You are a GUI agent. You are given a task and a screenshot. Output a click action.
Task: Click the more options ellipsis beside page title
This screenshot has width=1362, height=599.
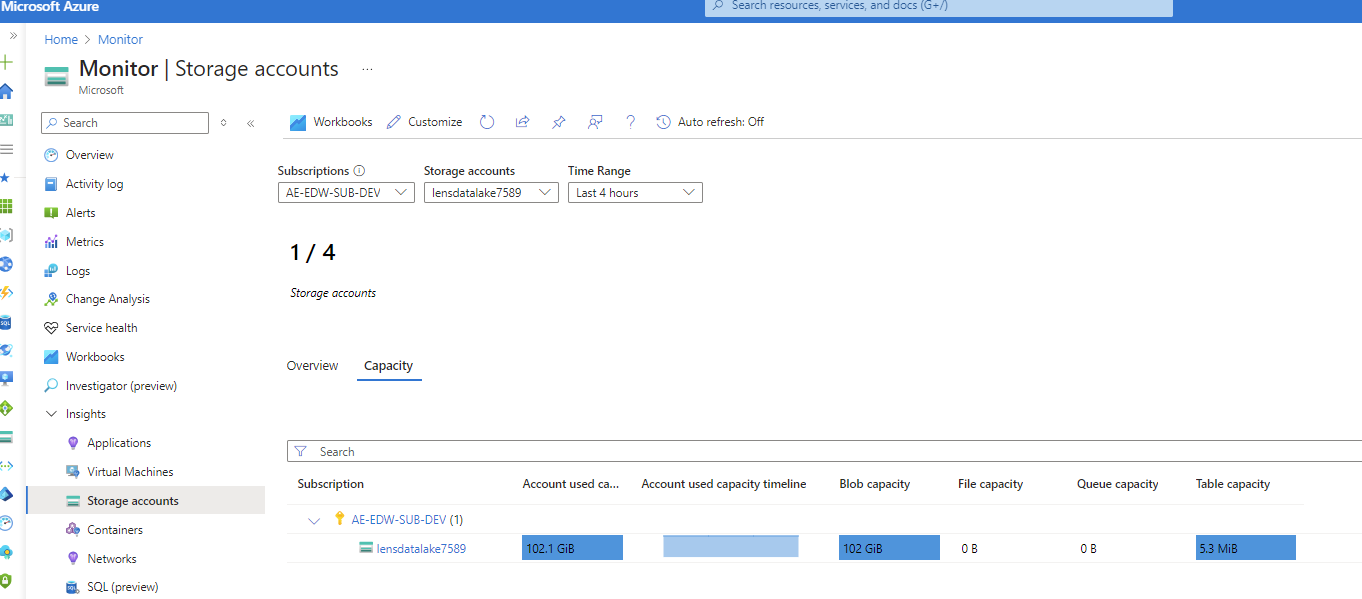pyautogui.click(x=367, y=69)
